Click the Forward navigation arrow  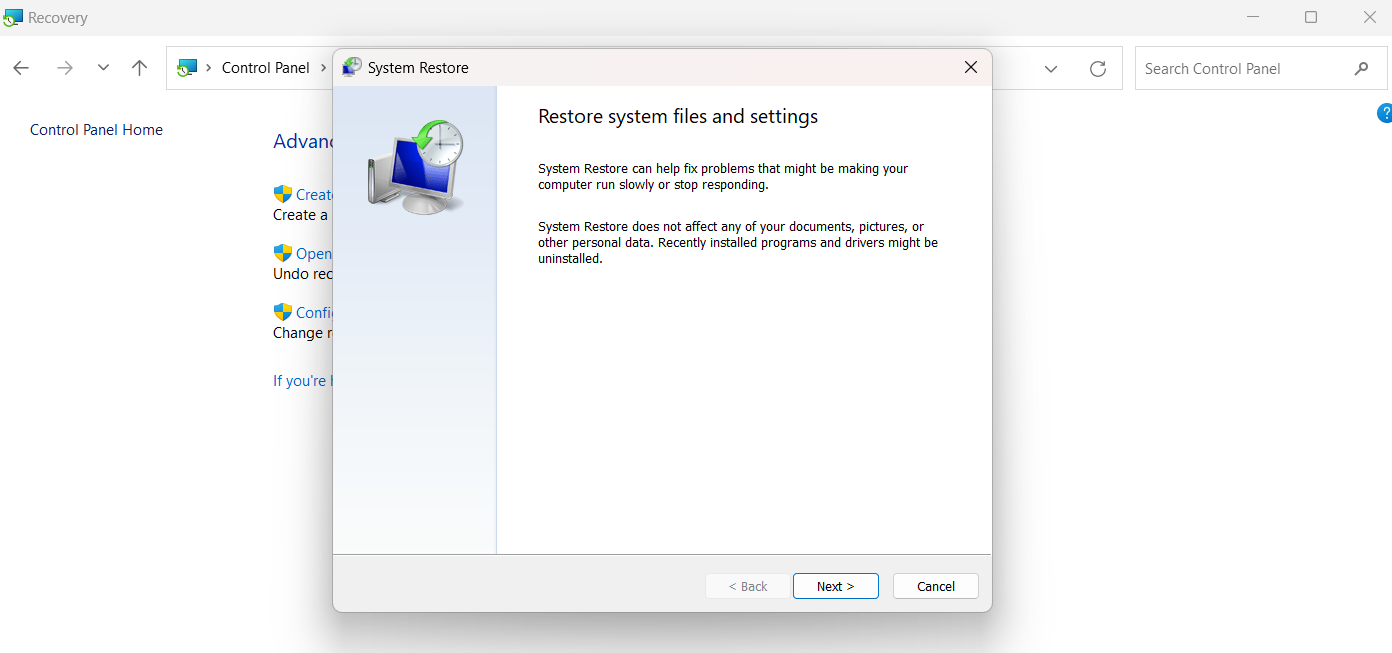tap(65, 68)
